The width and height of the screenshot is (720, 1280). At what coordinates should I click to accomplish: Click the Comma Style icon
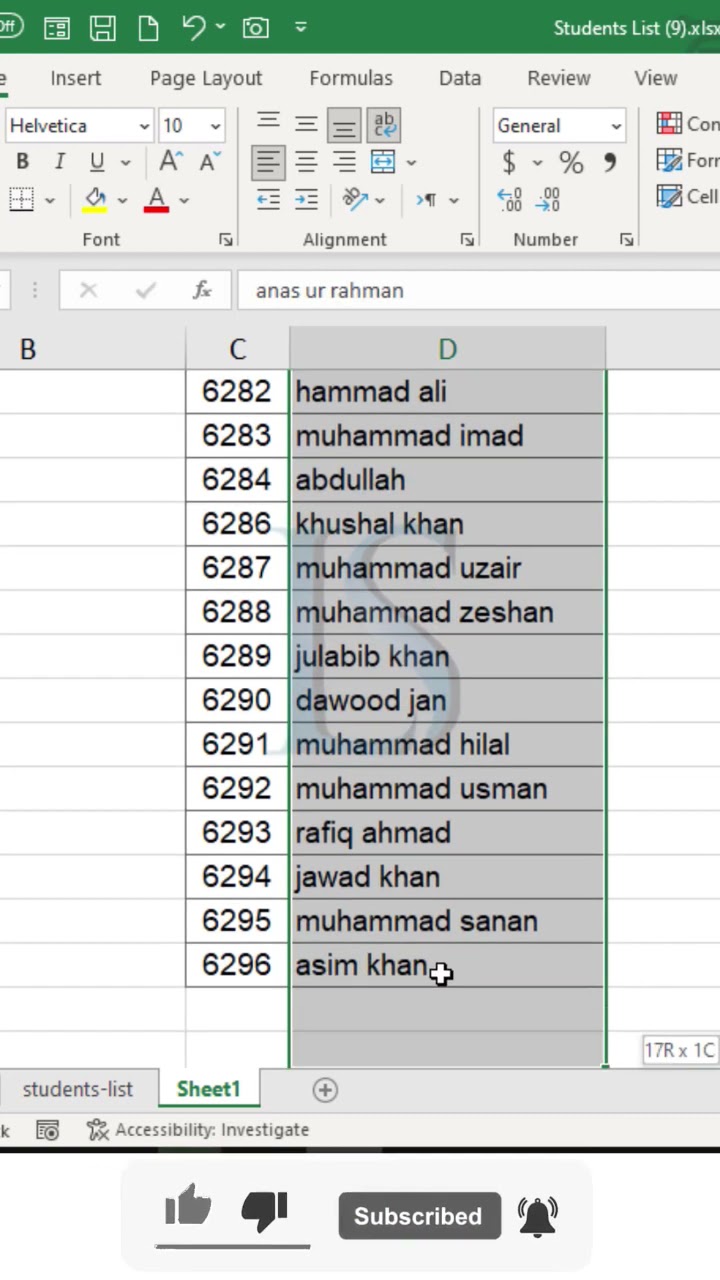(609, 162)
